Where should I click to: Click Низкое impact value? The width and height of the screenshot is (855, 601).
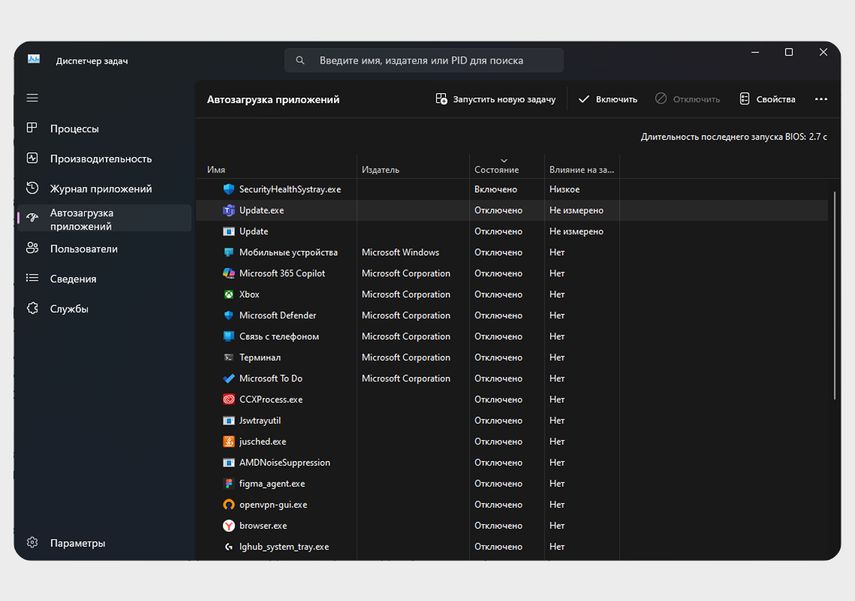tap(564, 189)
